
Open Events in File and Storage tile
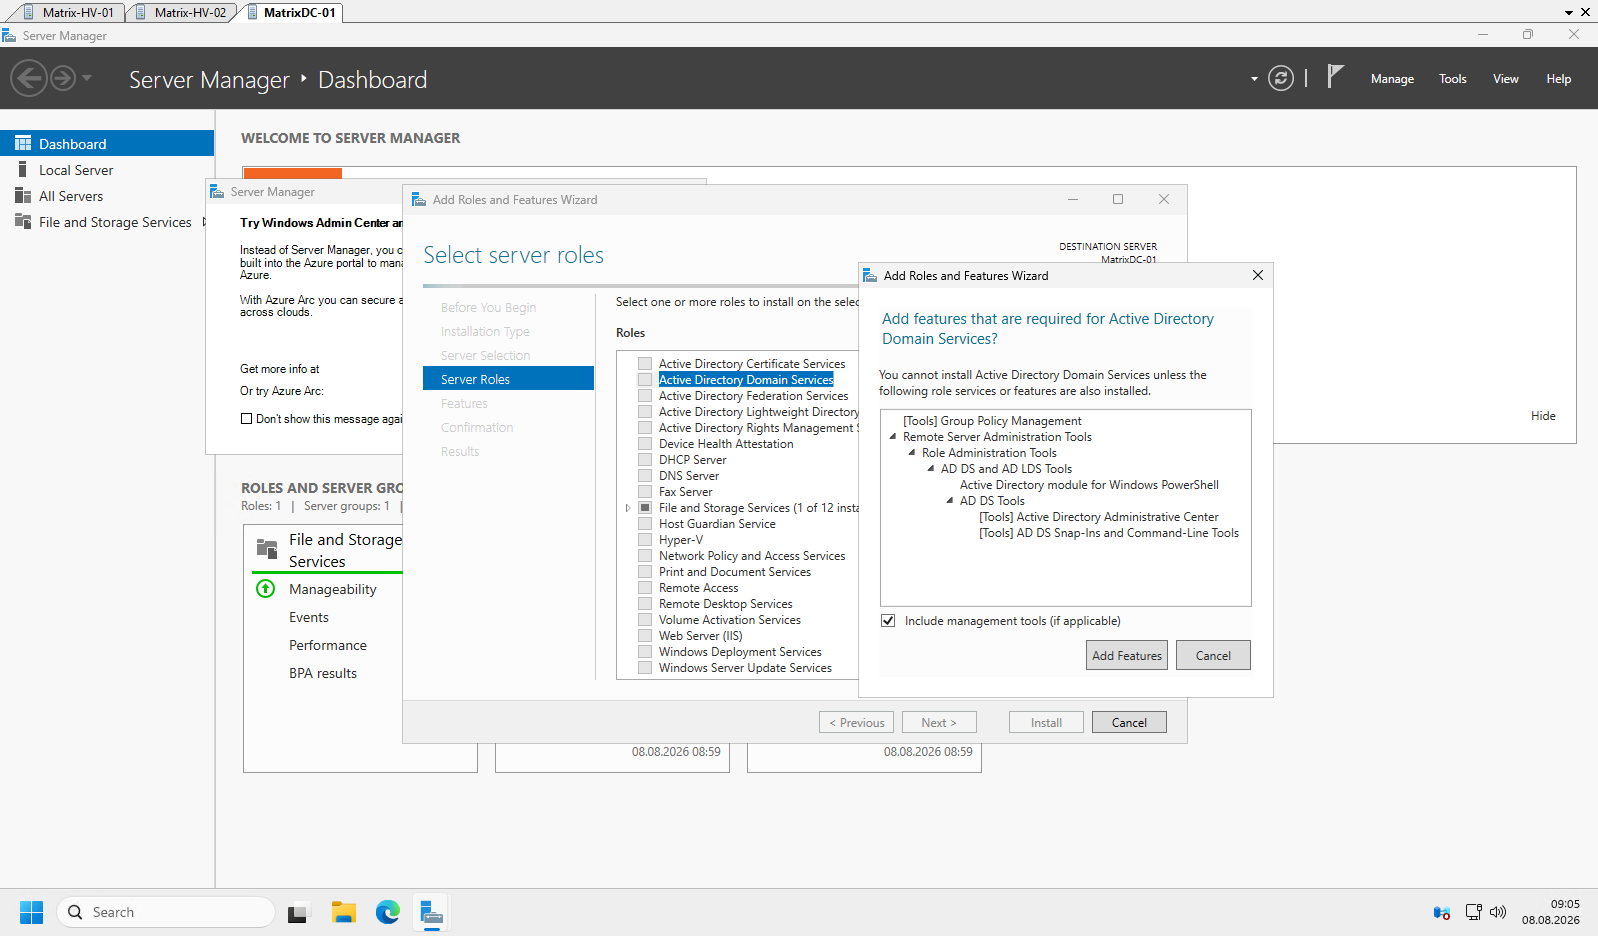pos(309,617)
